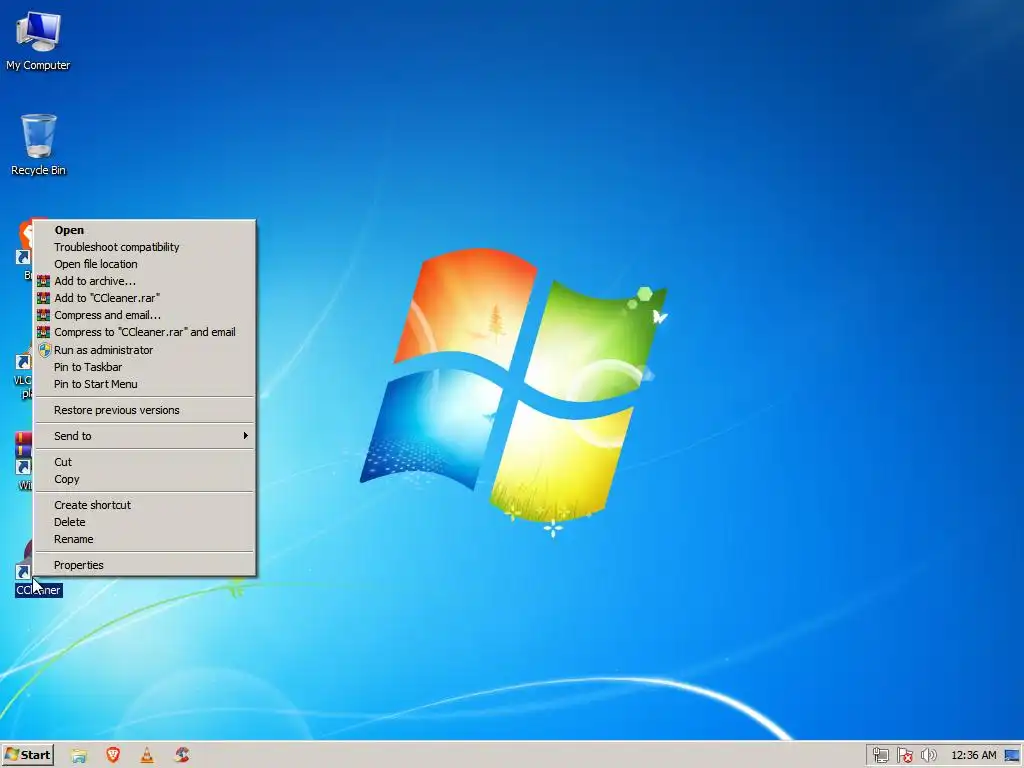The image size is (1024, 768).
Task: Select Troubleshoot compatibility menu entry
Action: tap(144, 247)
